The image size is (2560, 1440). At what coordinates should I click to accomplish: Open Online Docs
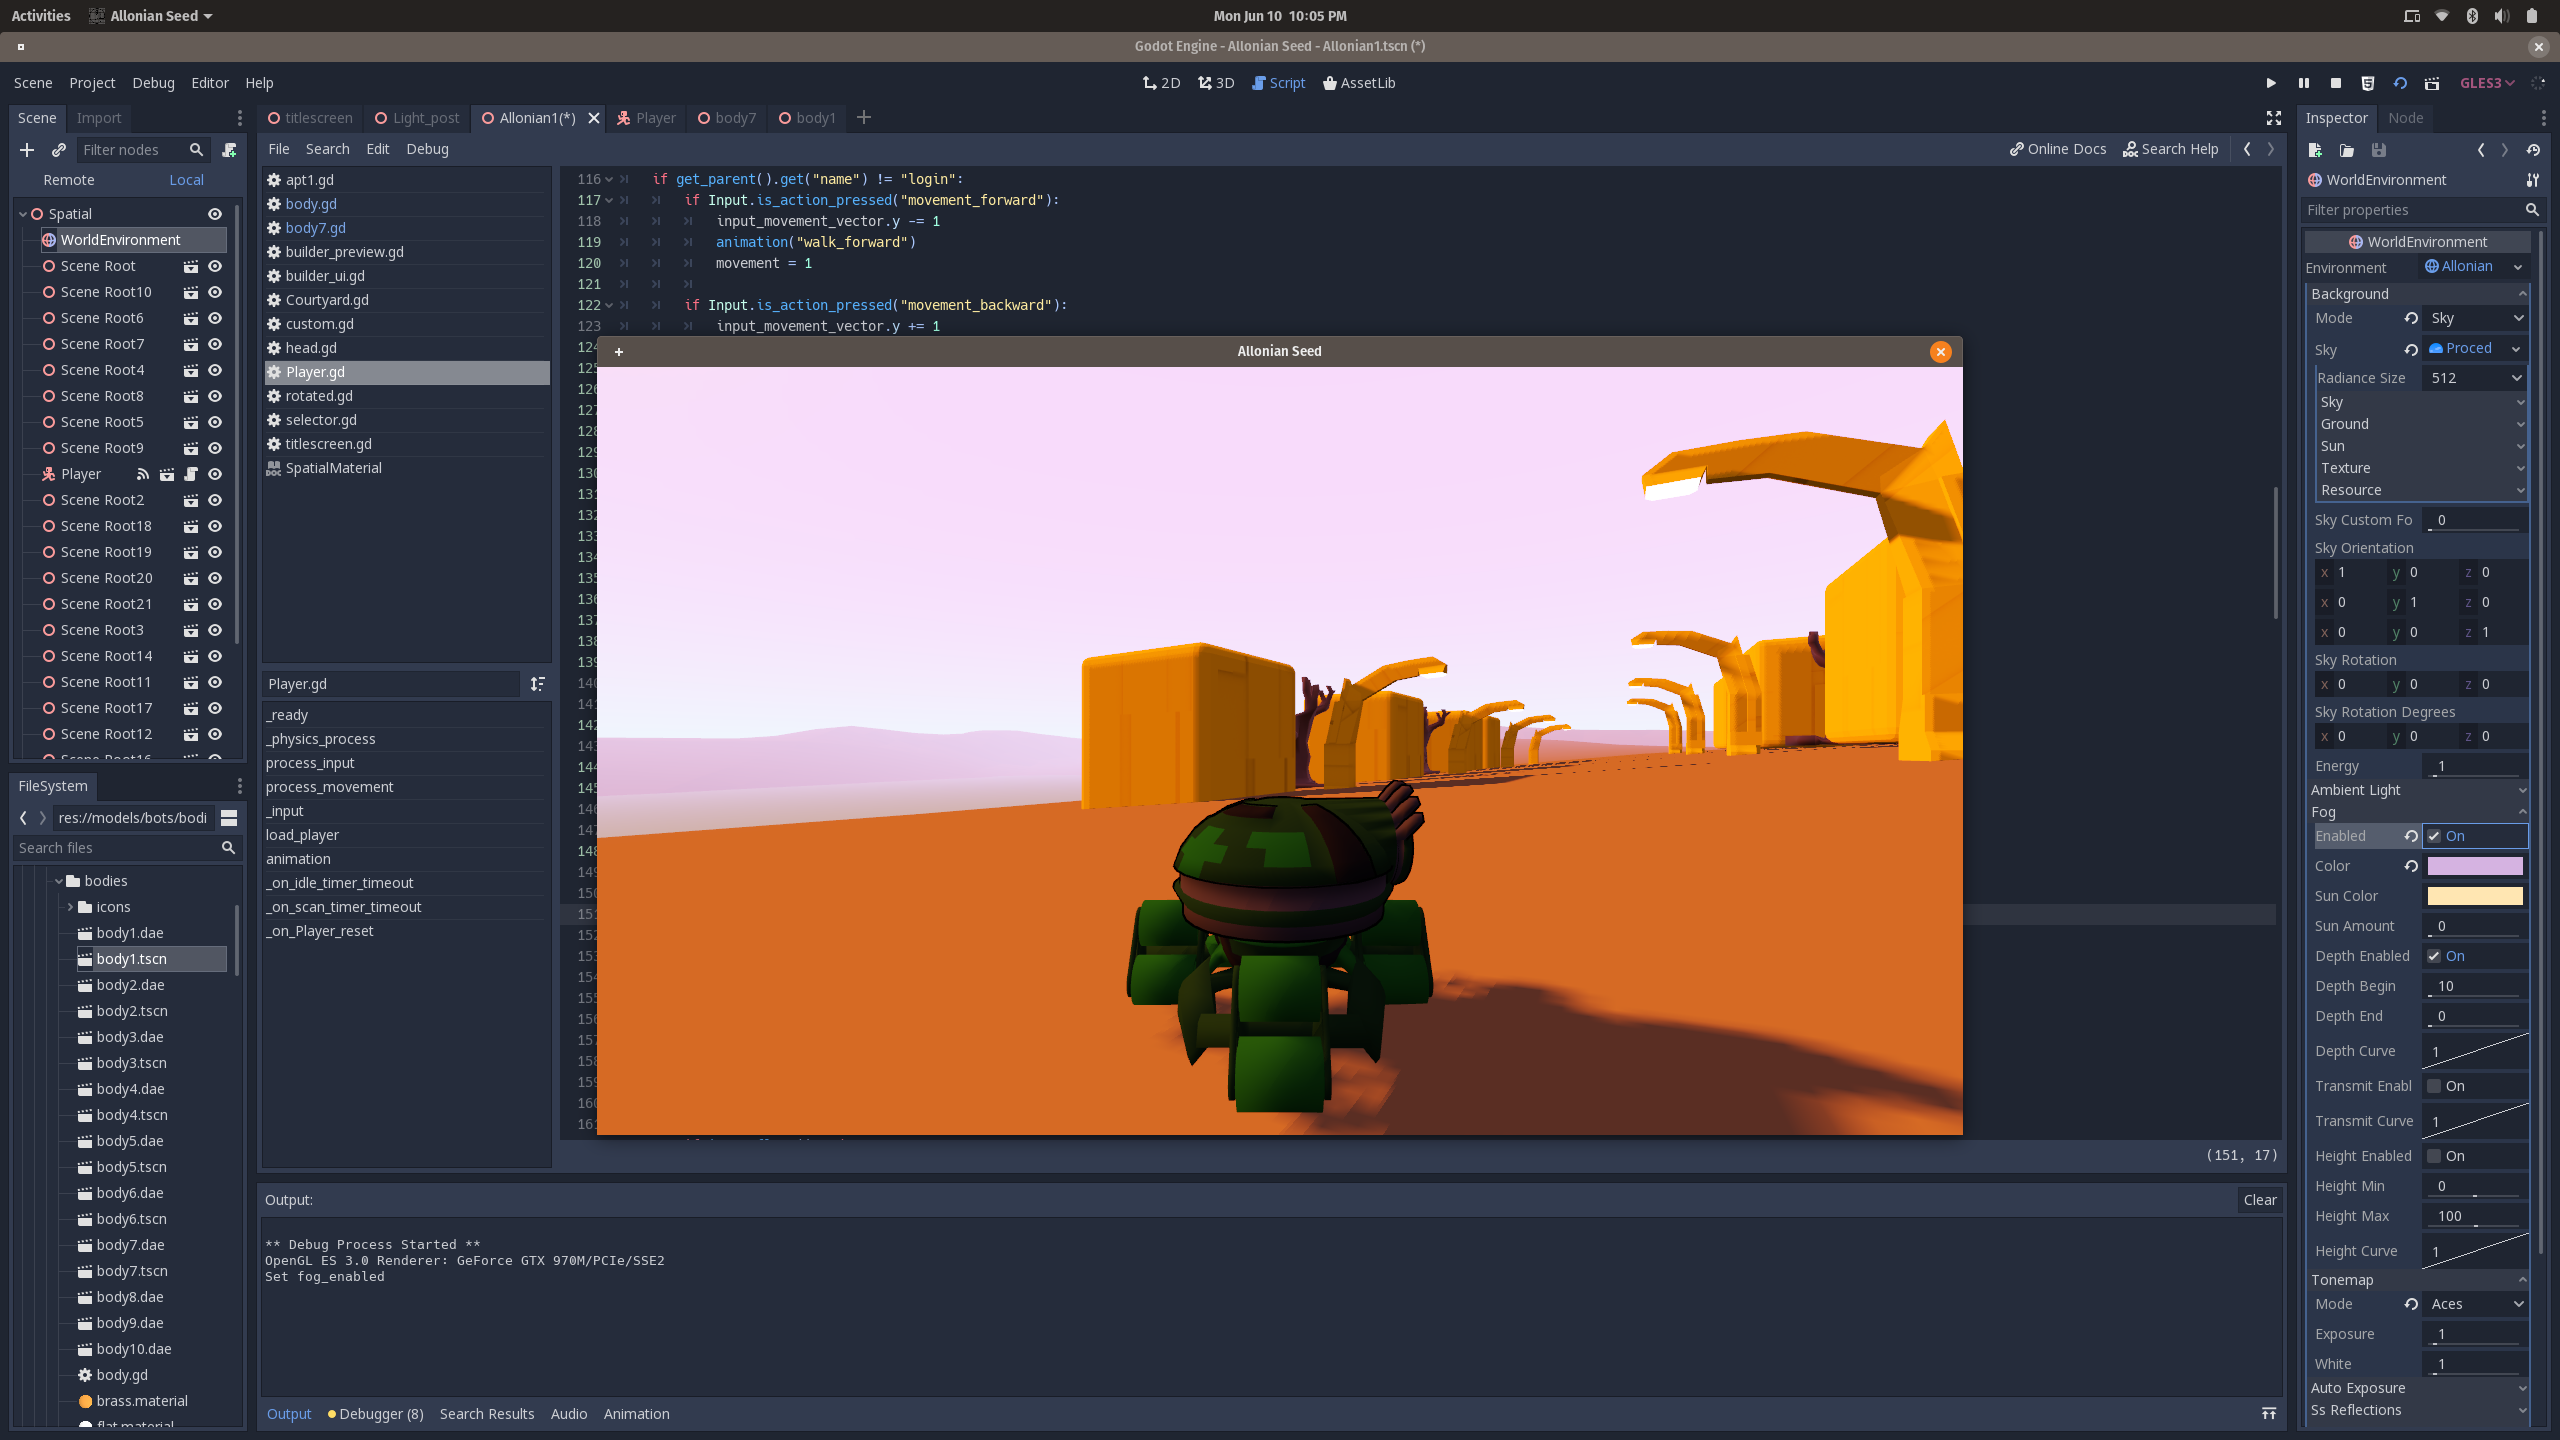pos(2056,148)
